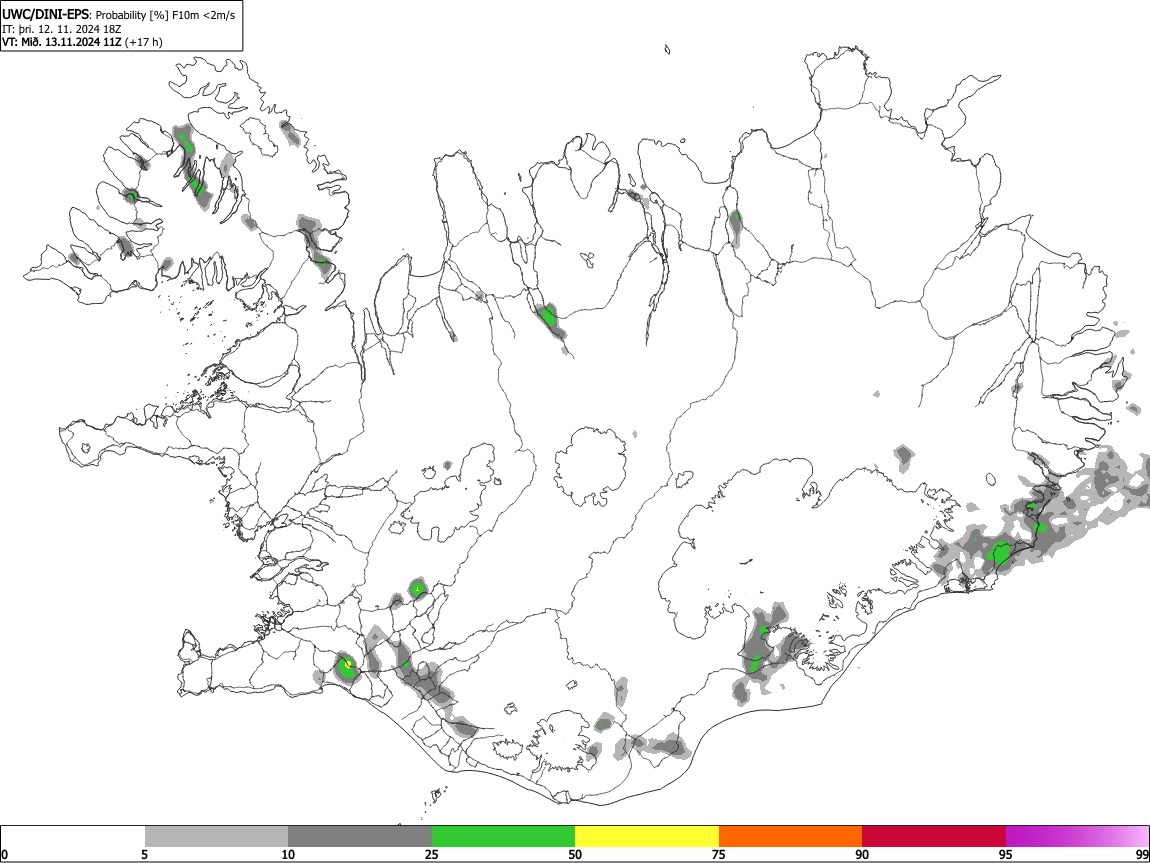Screen dimensions: 1150x863
Task: Click the dark gray 10-25% legend swatch
Action: coord(360,837)
